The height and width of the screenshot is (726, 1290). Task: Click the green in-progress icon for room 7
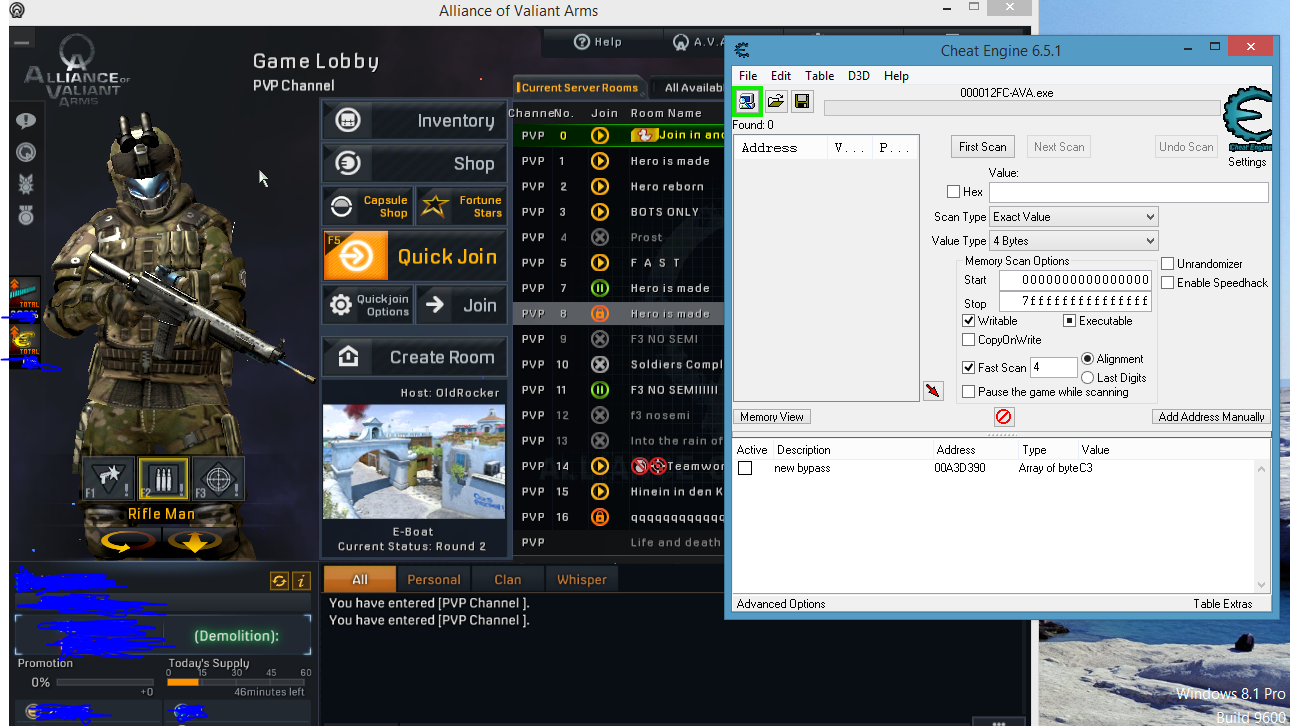600,288
